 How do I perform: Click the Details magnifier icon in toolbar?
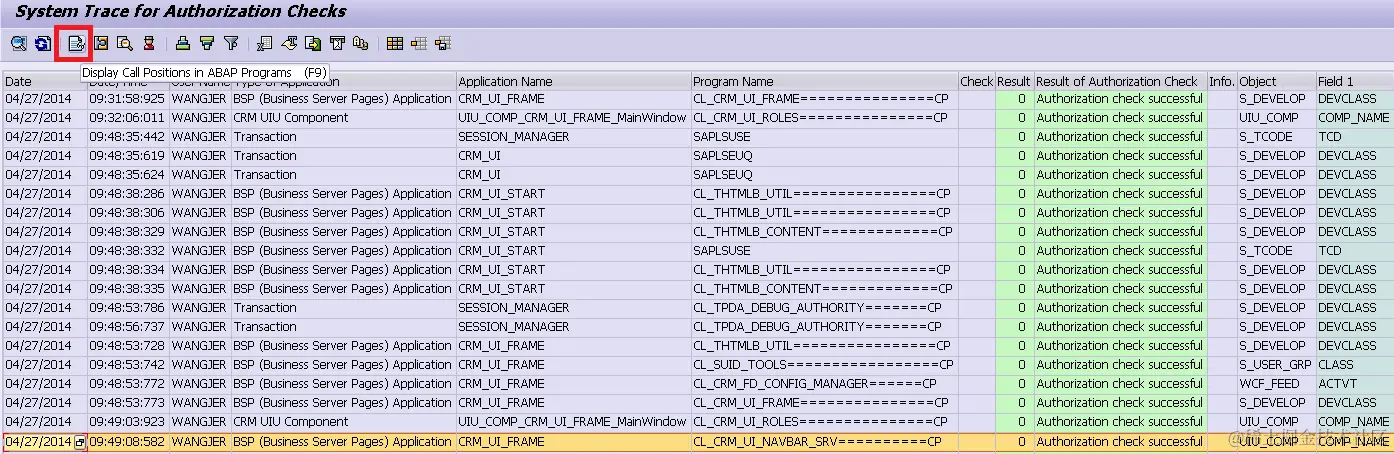click(x=19, y=43)
